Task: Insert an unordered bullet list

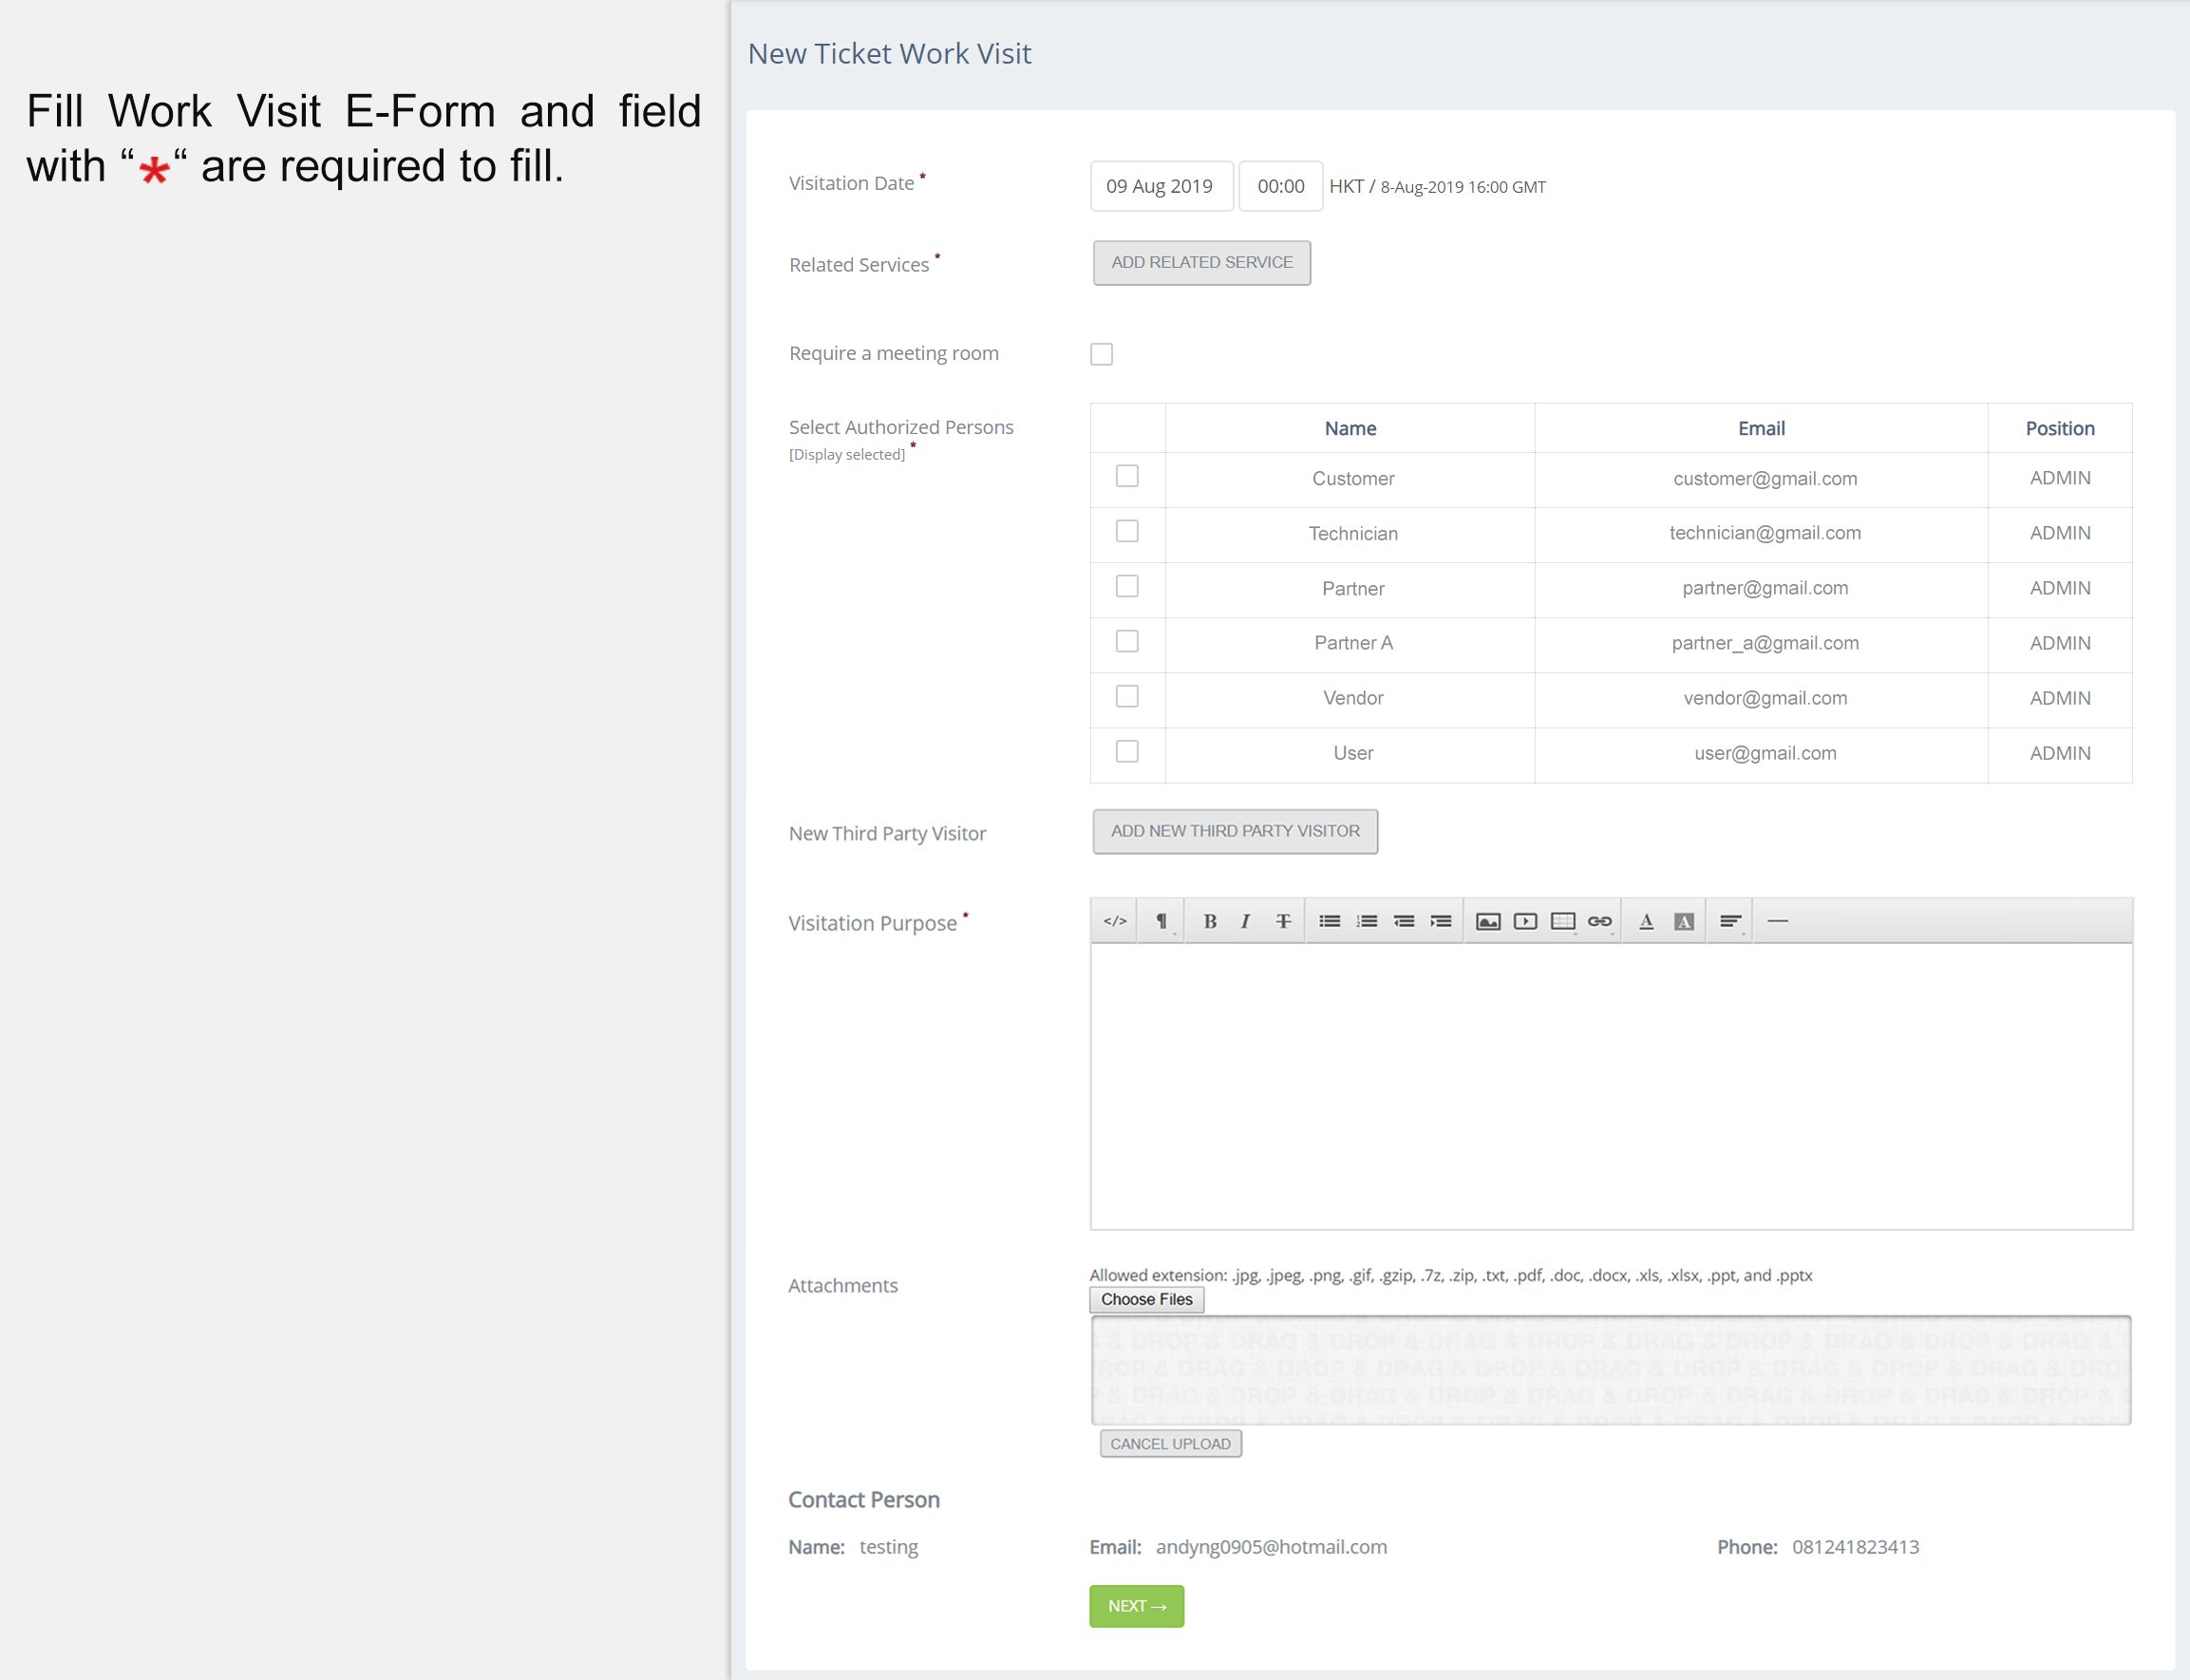Action: coord(1329,921)
